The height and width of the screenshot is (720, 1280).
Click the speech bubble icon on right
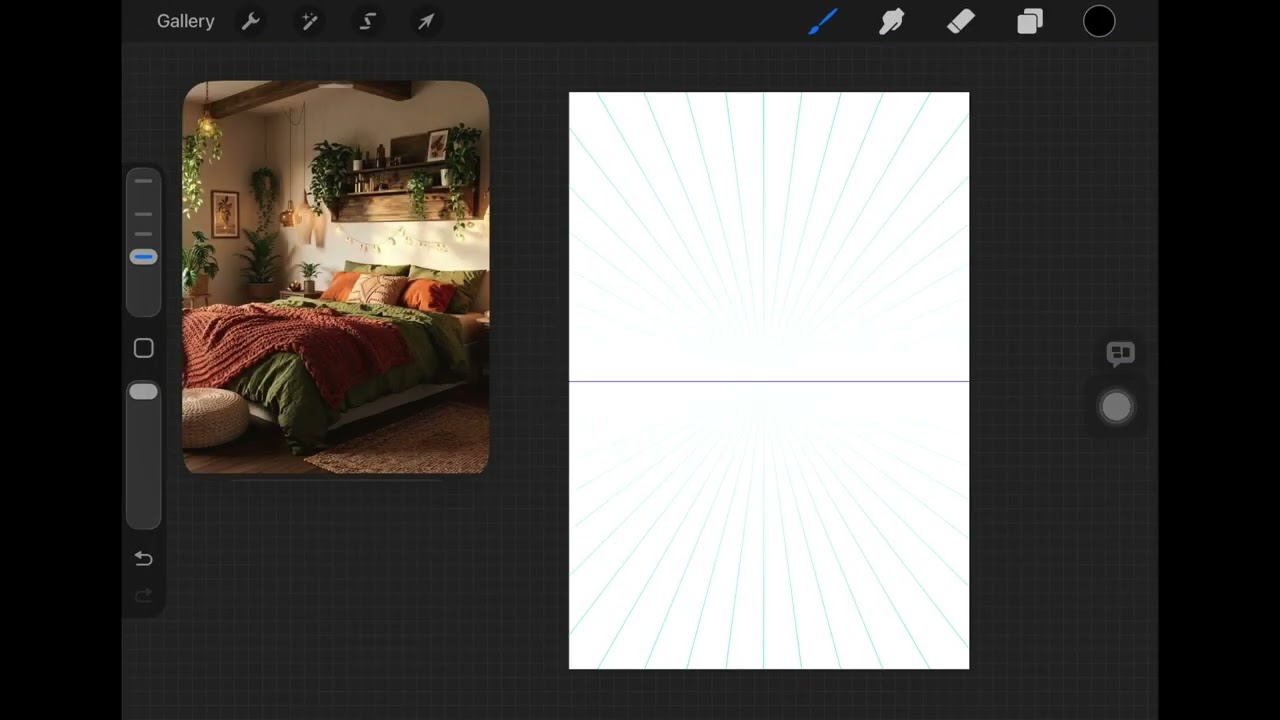click(x=1120, y=353)
